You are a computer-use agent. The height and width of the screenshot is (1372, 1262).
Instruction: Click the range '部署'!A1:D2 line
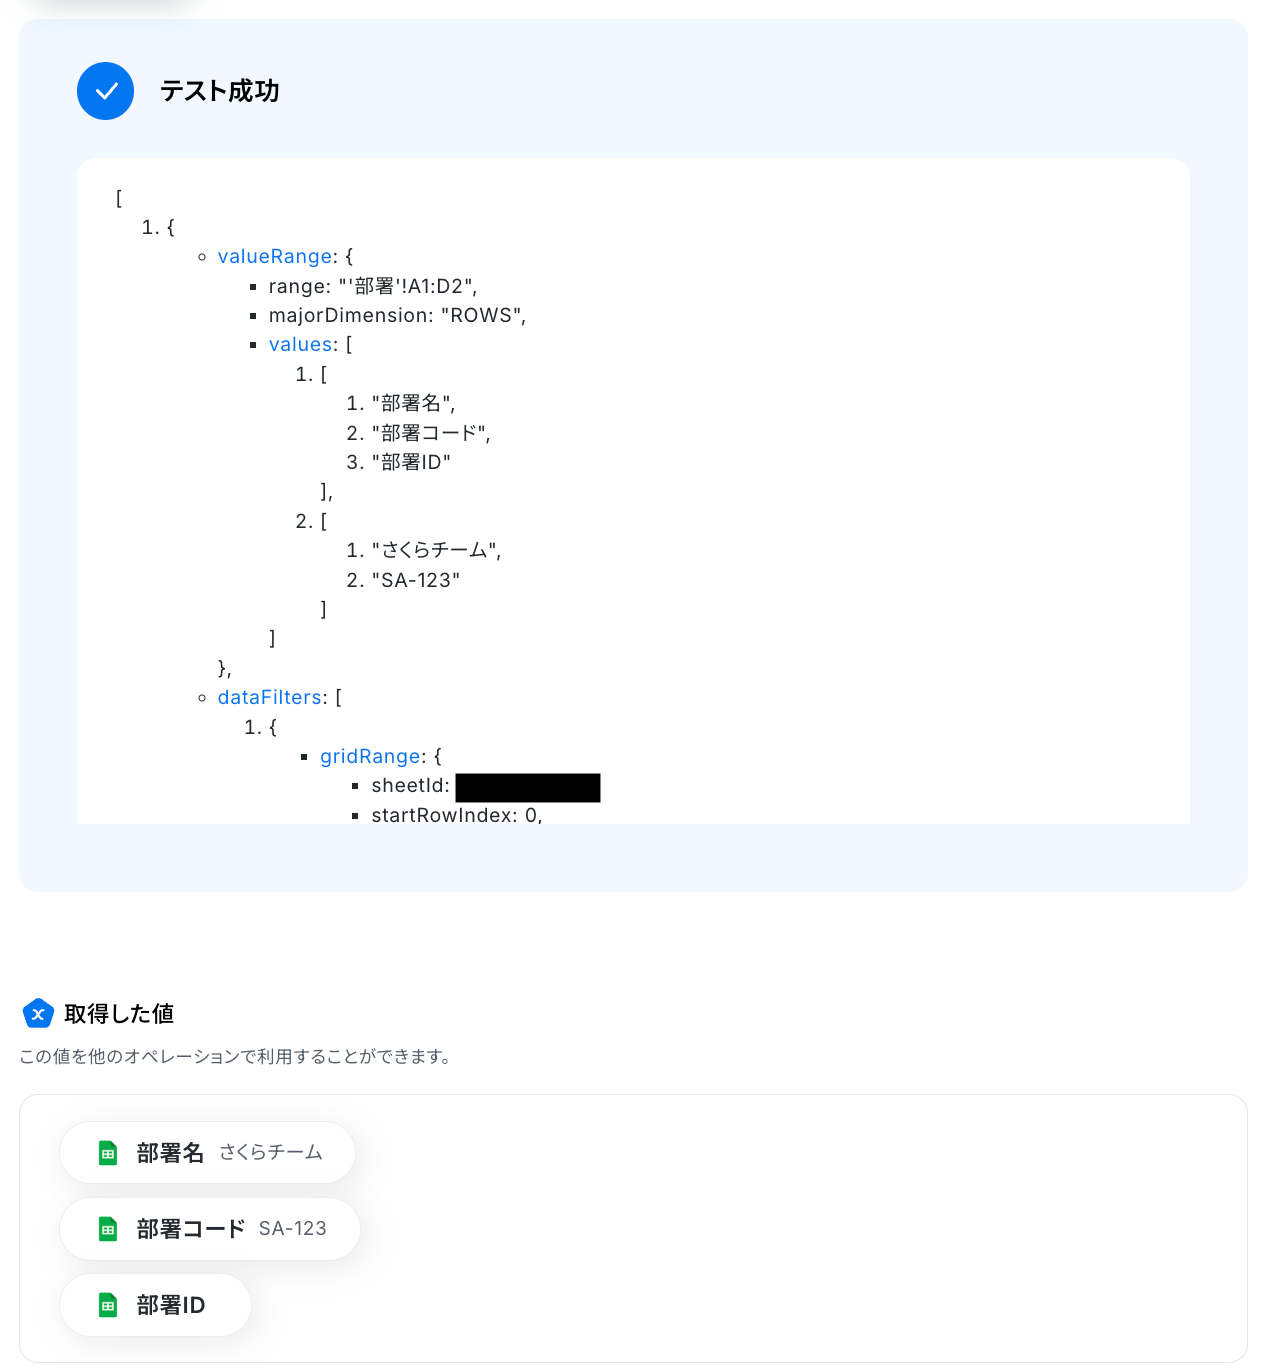tap(372, 287)
